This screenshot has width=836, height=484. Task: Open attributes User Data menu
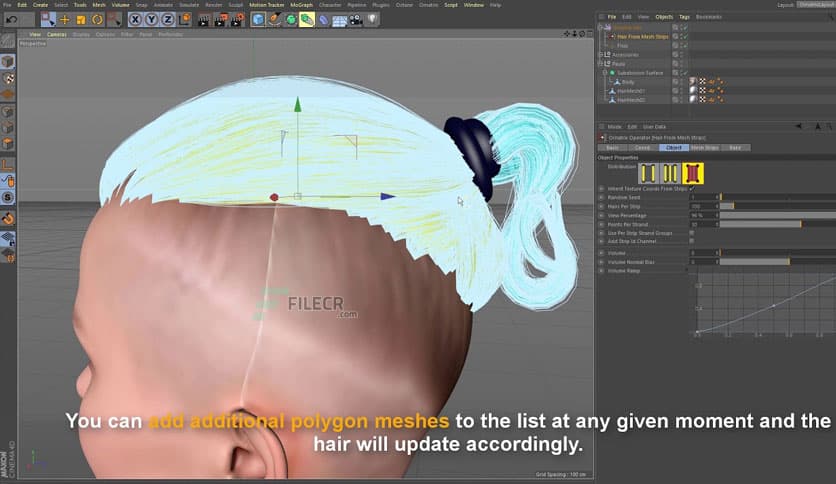(x=654, y=127)
